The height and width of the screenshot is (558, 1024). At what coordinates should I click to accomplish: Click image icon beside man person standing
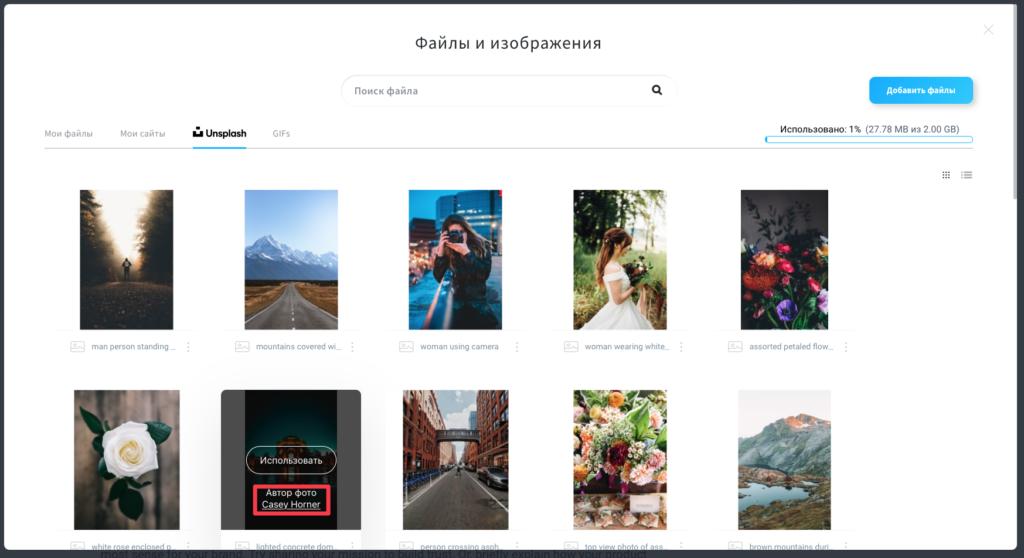tap(78, 347)
